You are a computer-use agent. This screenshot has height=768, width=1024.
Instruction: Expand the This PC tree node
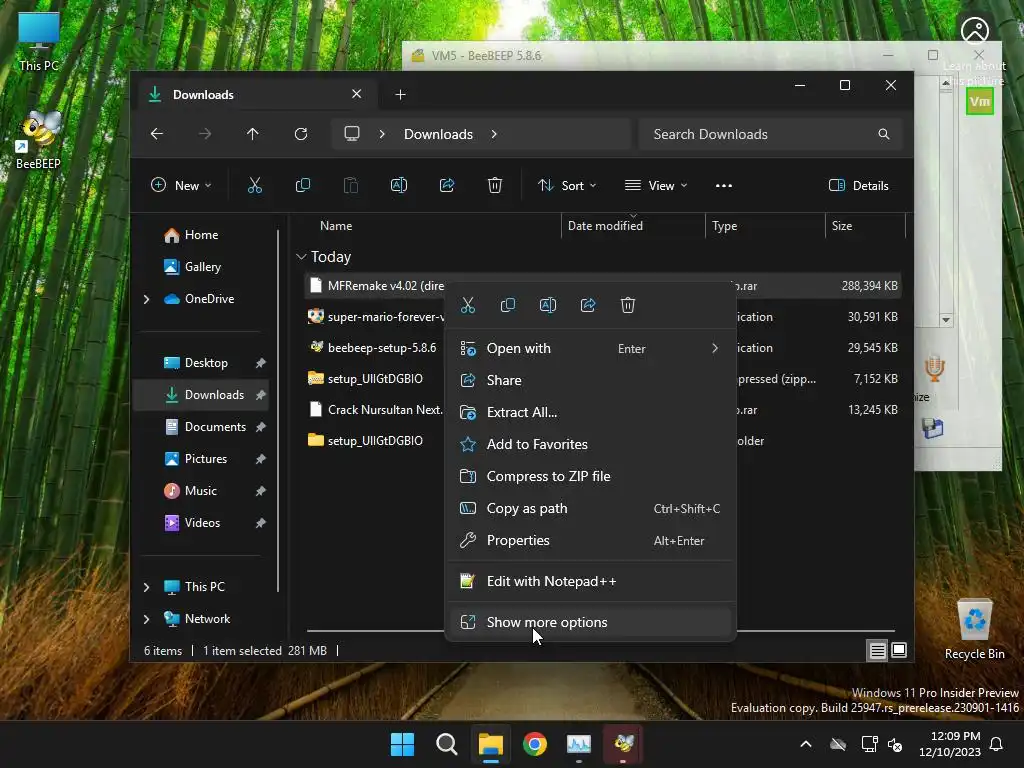pos(146,587)
